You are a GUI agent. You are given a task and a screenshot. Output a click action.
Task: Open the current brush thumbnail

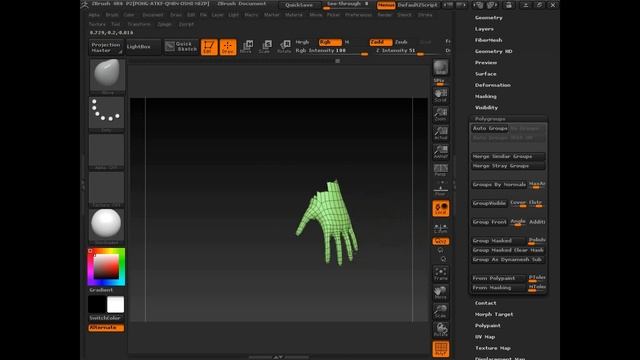pyautogui.click(x=107, y=76)
